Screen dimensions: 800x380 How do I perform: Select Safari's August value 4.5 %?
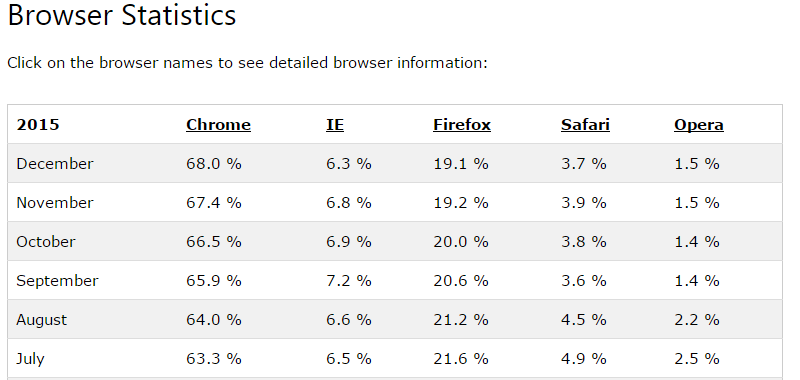(584, 320)
